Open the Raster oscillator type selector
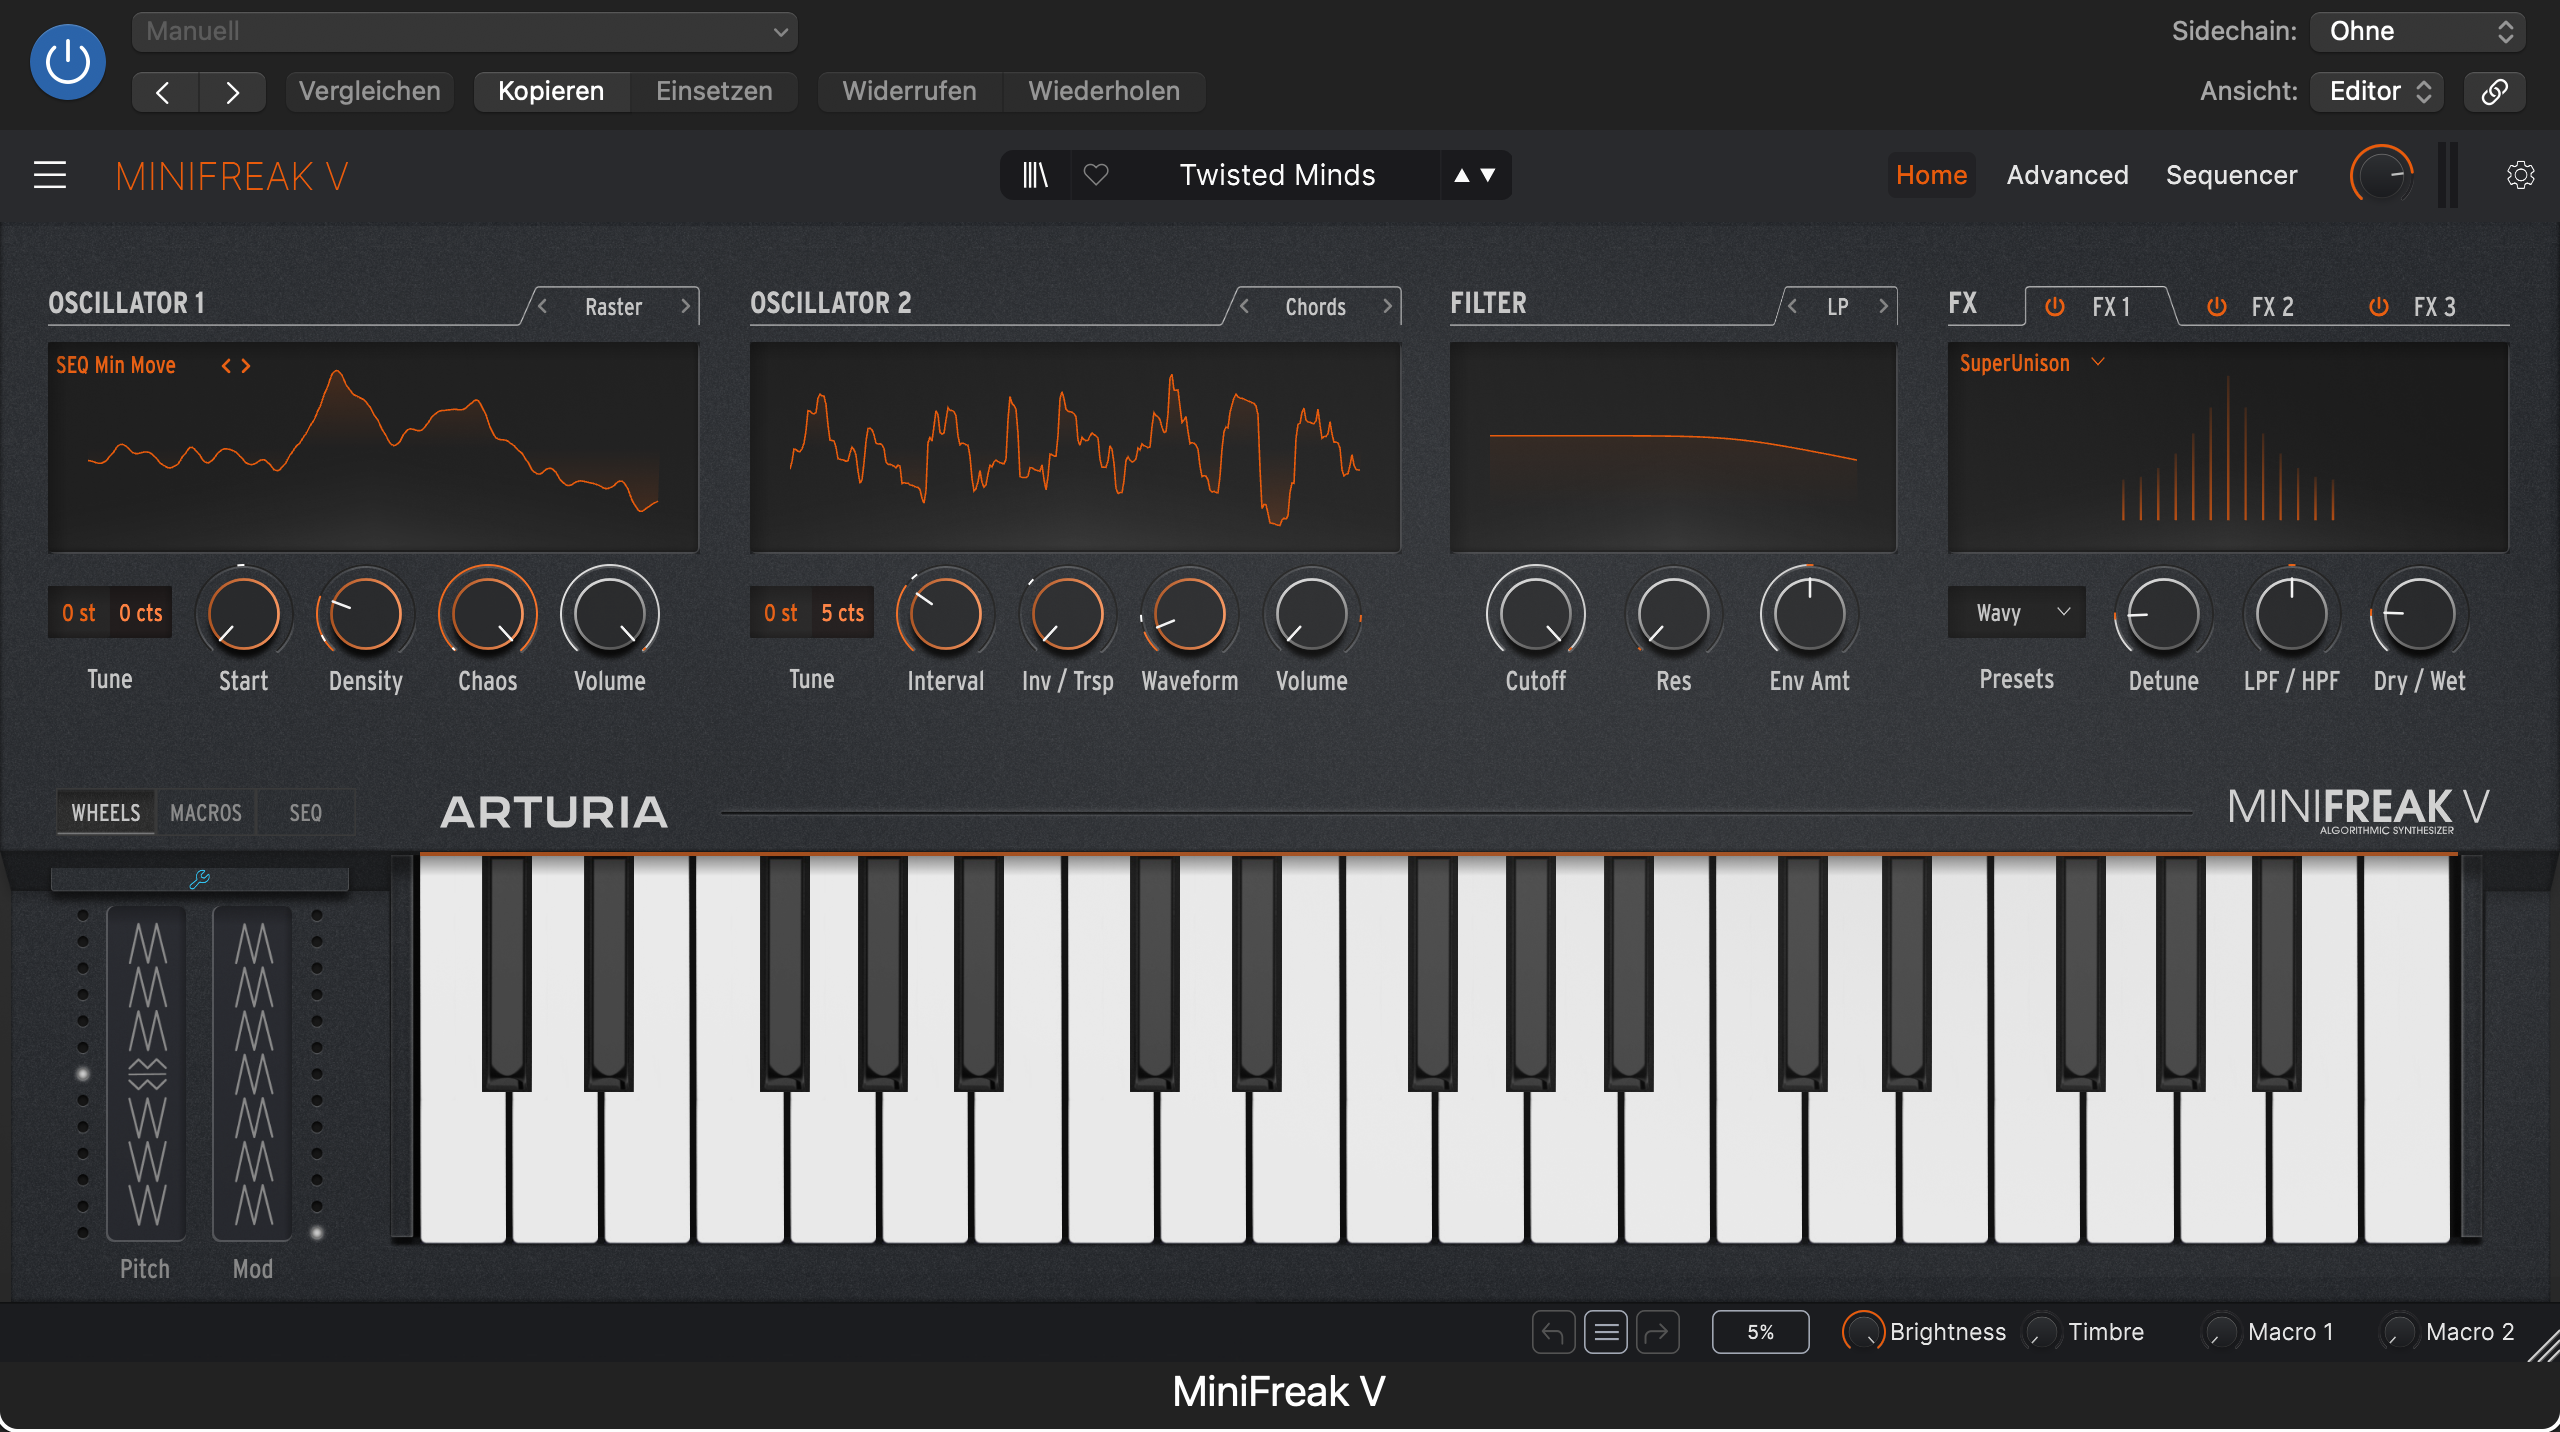2560x1432 pixels. pos(613,306)
